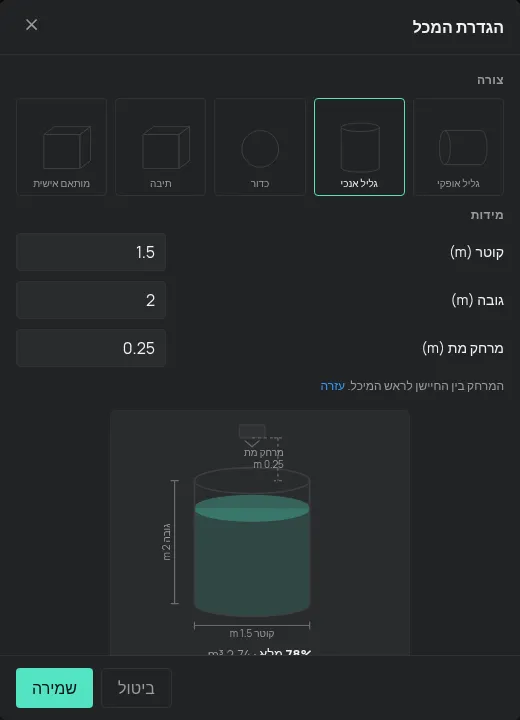This screenshot has height=720, width=520.
Task: Select the custom shape (מותאם אישית)
Action: coord(62,147)
